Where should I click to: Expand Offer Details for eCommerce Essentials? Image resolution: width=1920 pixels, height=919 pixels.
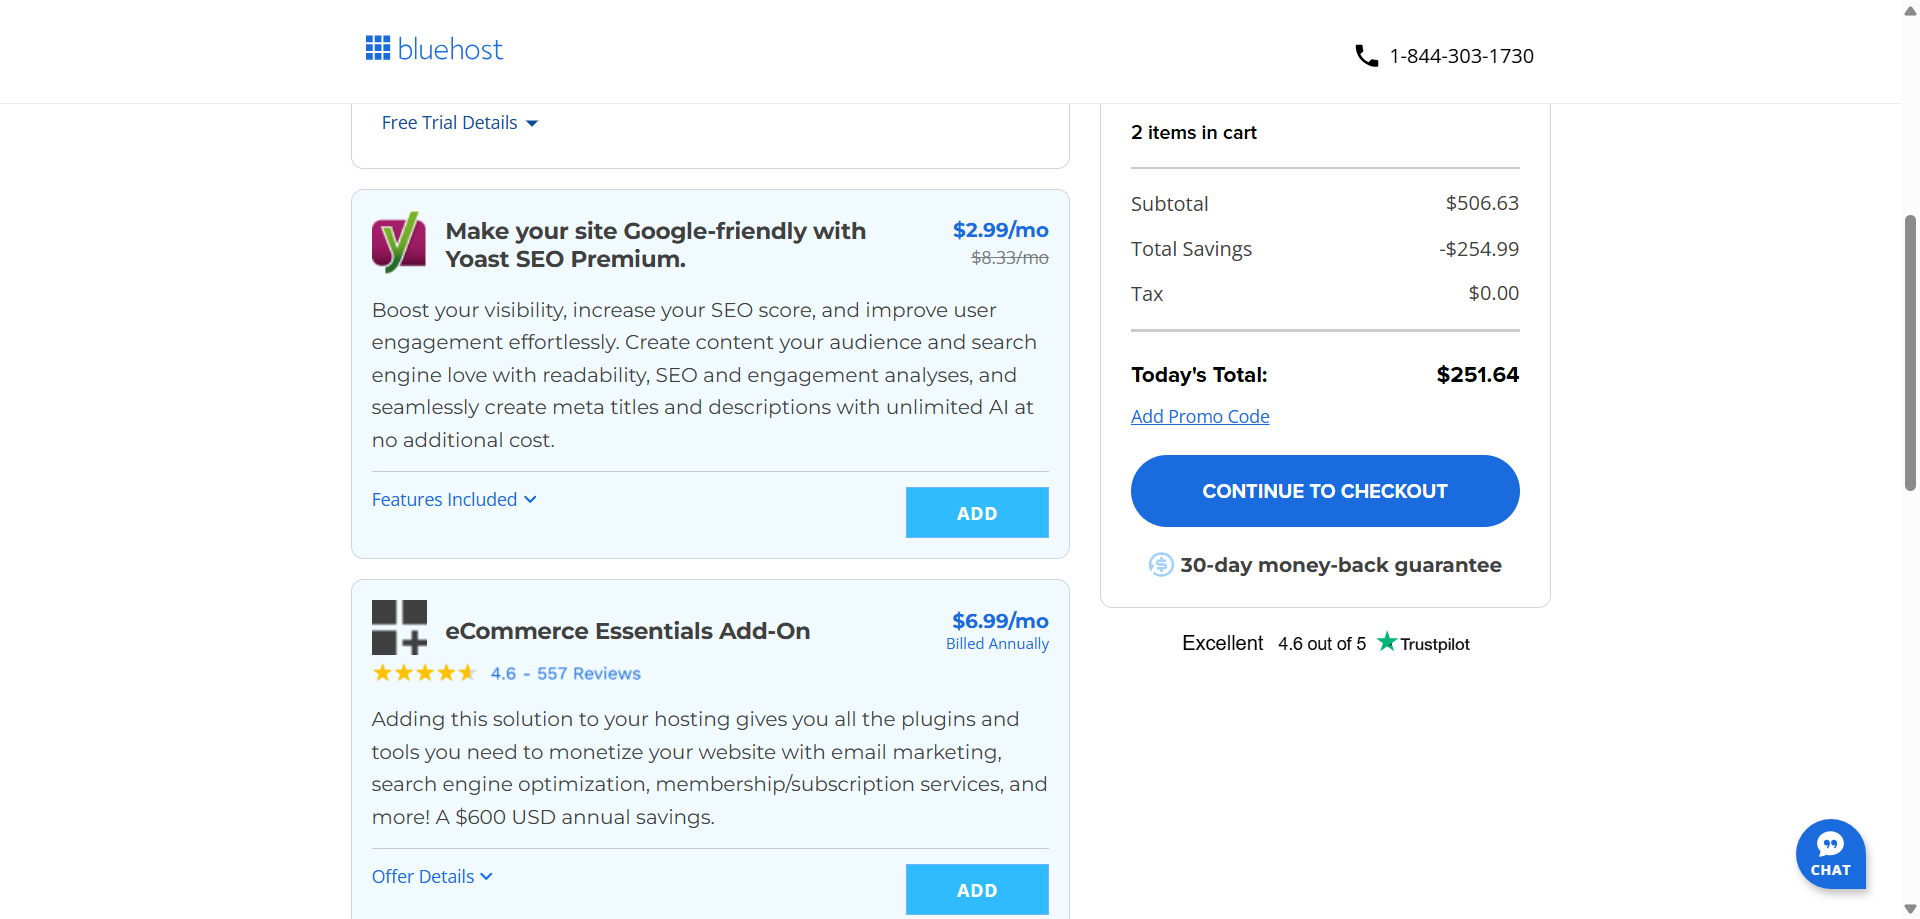[x=432, y=877]
